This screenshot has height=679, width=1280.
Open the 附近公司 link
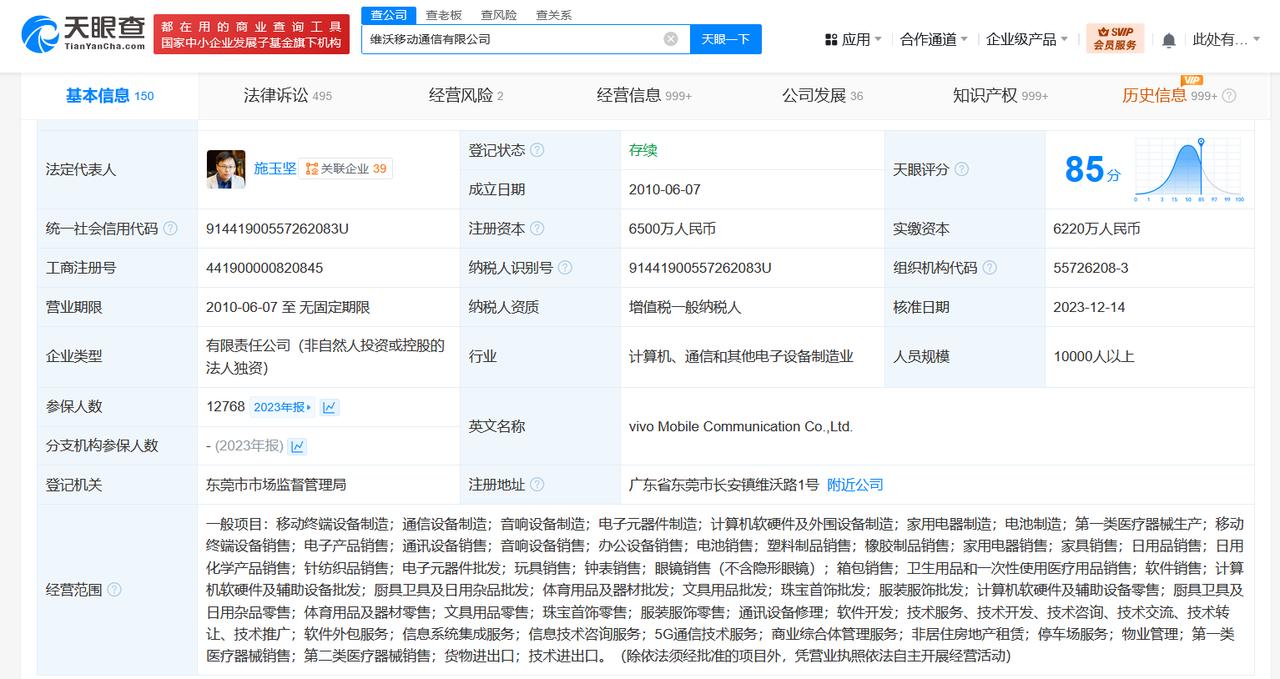(855, 485)
